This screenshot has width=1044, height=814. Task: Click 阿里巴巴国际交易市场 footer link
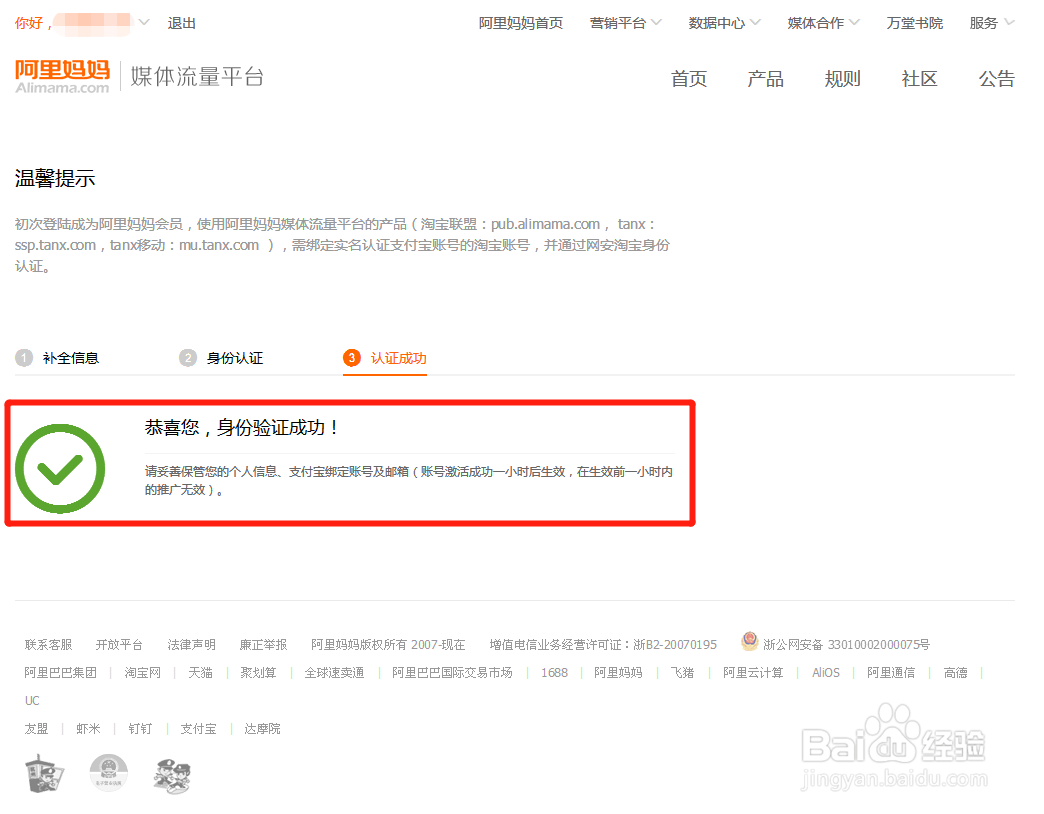[x=452, y=672]
